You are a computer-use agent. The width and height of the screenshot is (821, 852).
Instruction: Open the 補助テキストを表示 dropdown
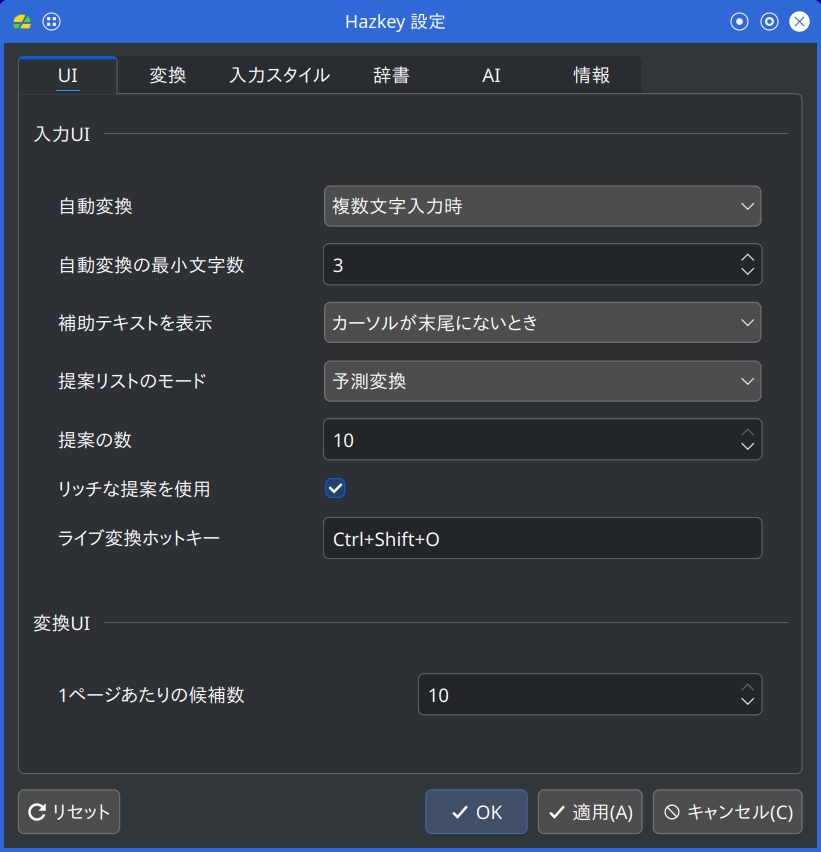click(542, 323)
